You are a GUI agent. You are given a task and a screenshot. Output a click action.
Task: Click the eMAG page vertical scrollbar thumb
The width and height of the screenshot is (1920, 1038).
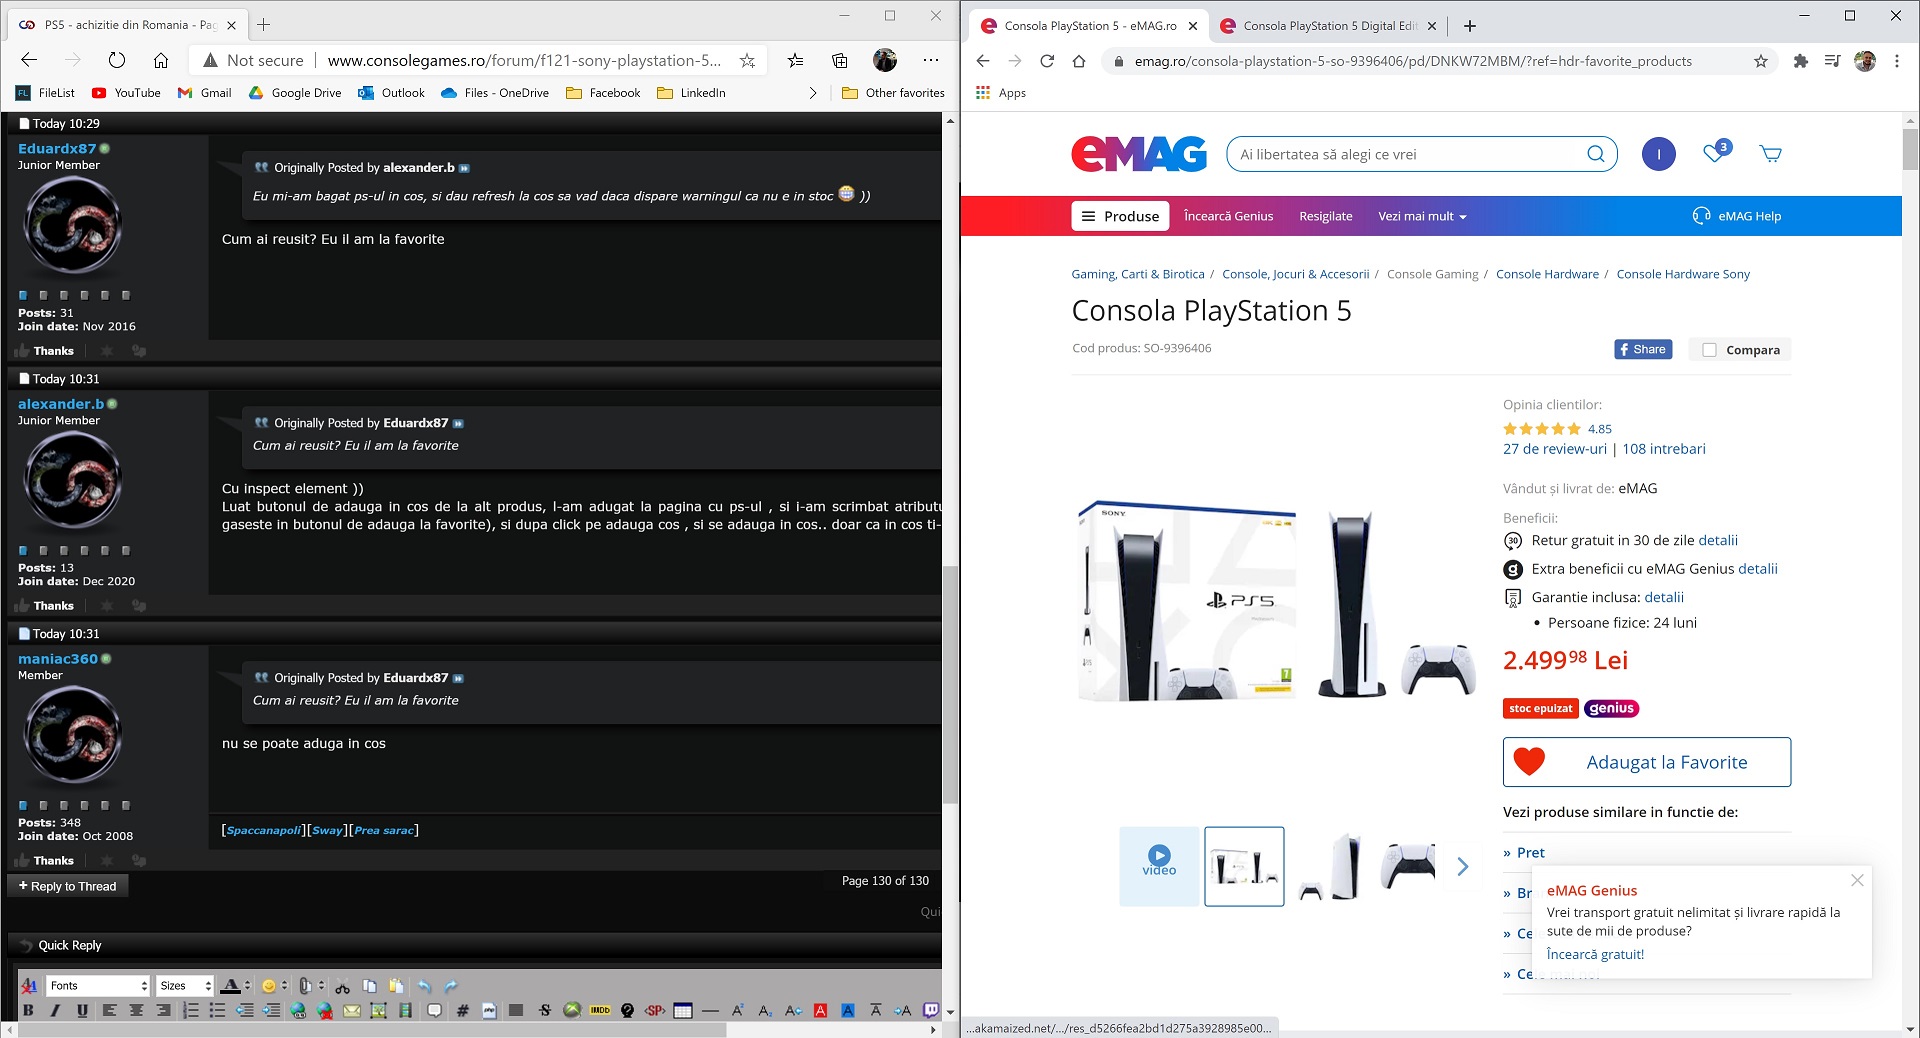click(x=1910, y=150)
